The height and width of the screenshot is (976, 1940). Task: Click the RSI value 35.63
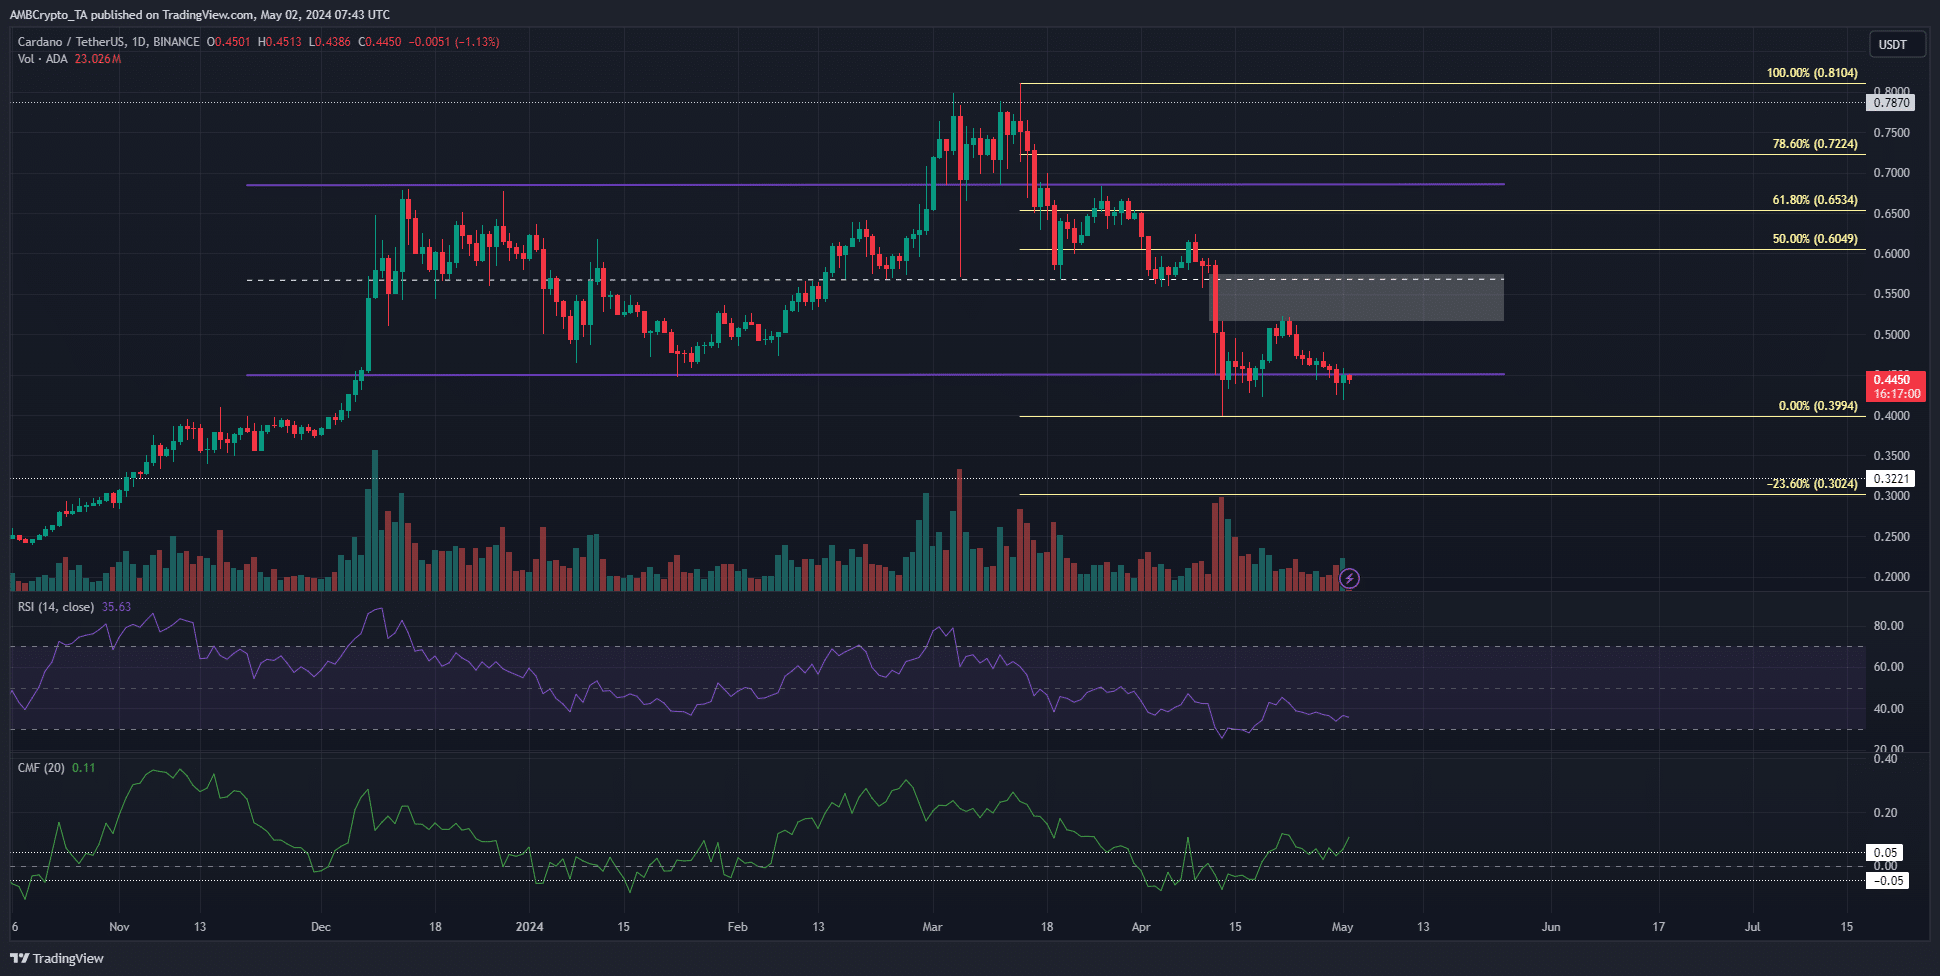tap(116, 607)
